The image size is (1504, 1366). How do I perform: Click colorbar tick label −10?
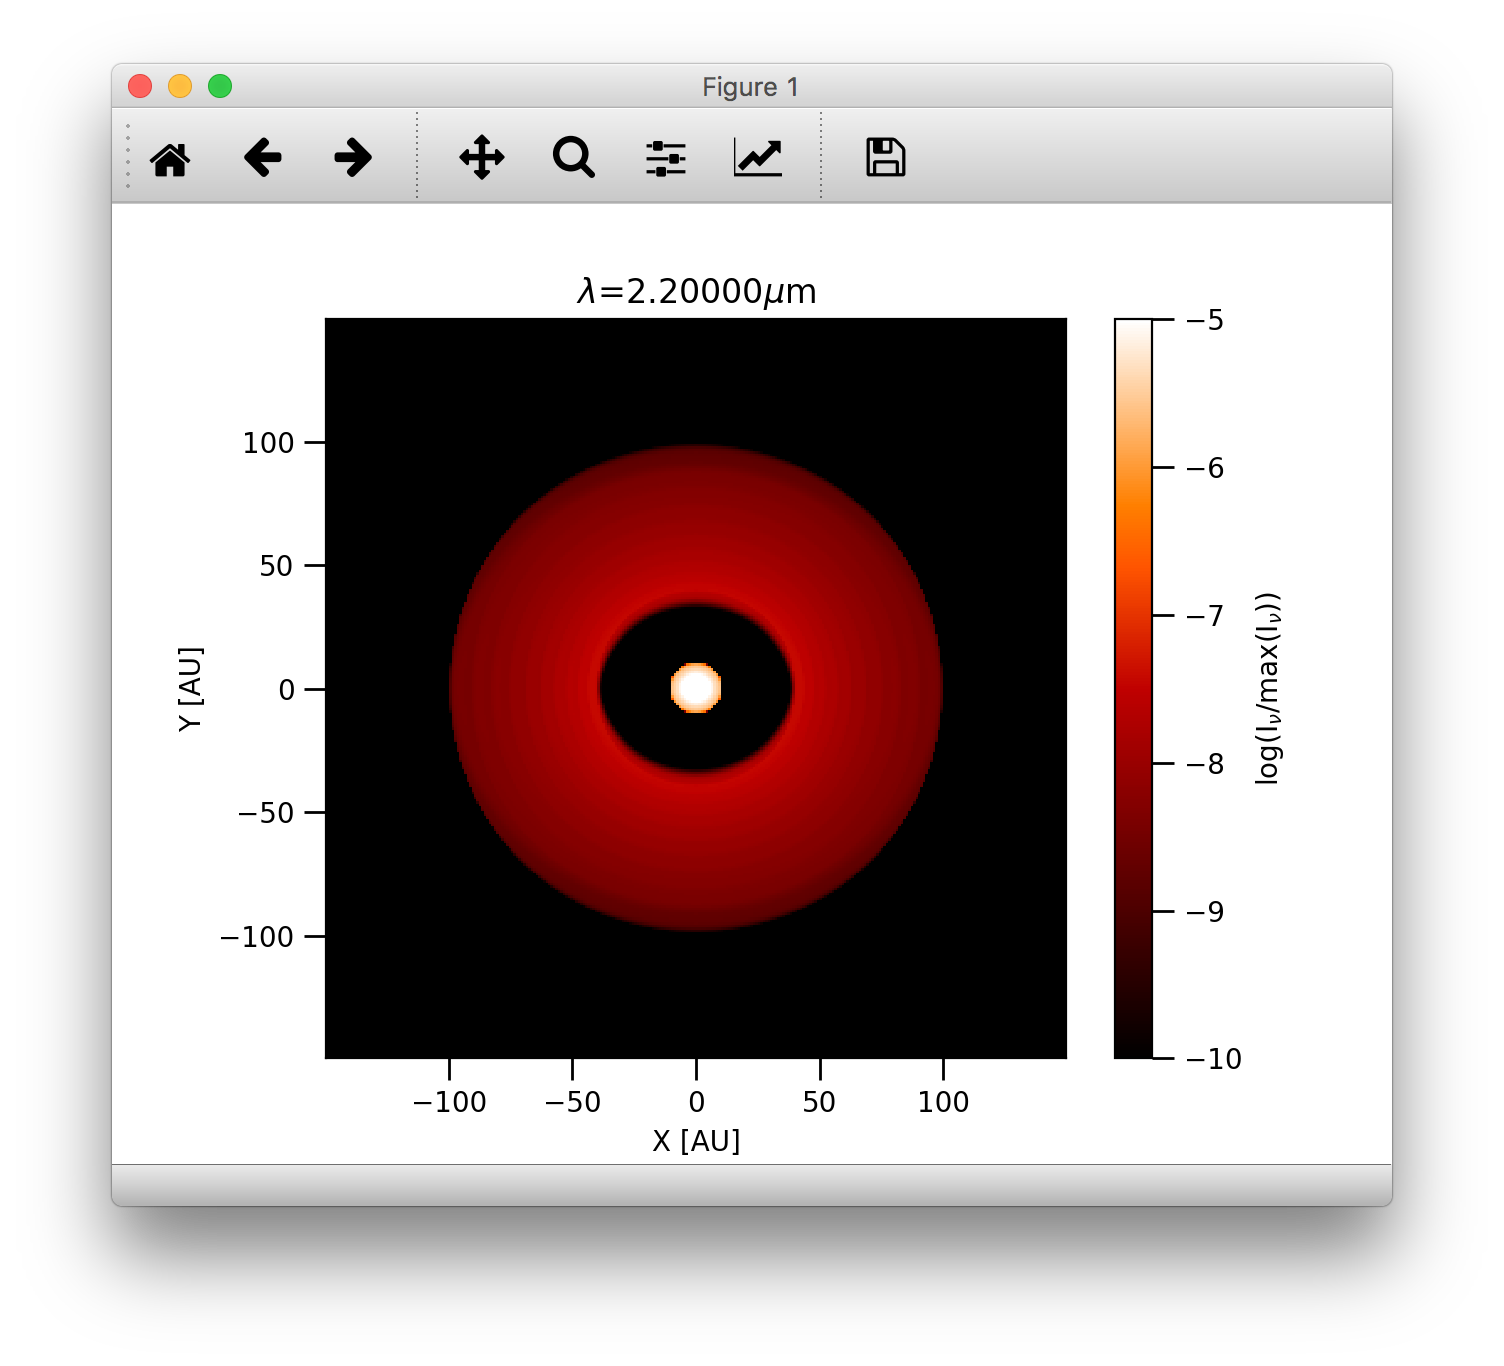1214,1059
